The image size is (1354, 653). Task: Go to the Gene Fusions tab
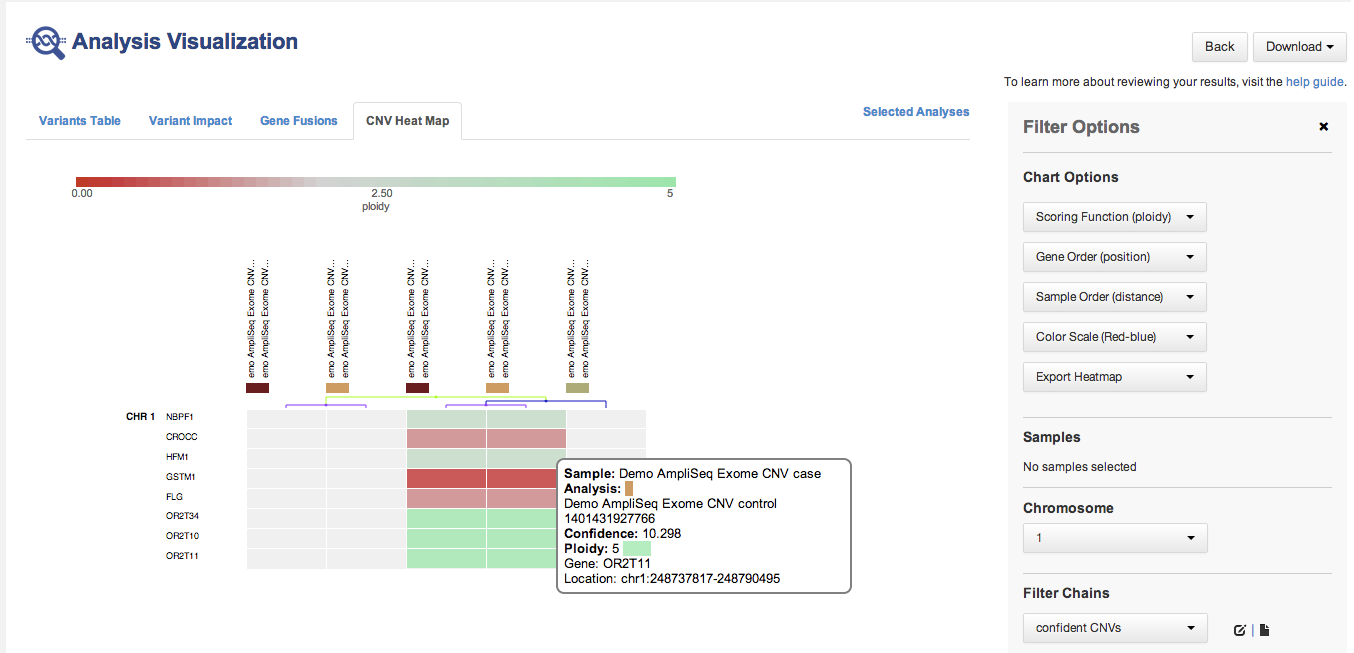(299, 121)
